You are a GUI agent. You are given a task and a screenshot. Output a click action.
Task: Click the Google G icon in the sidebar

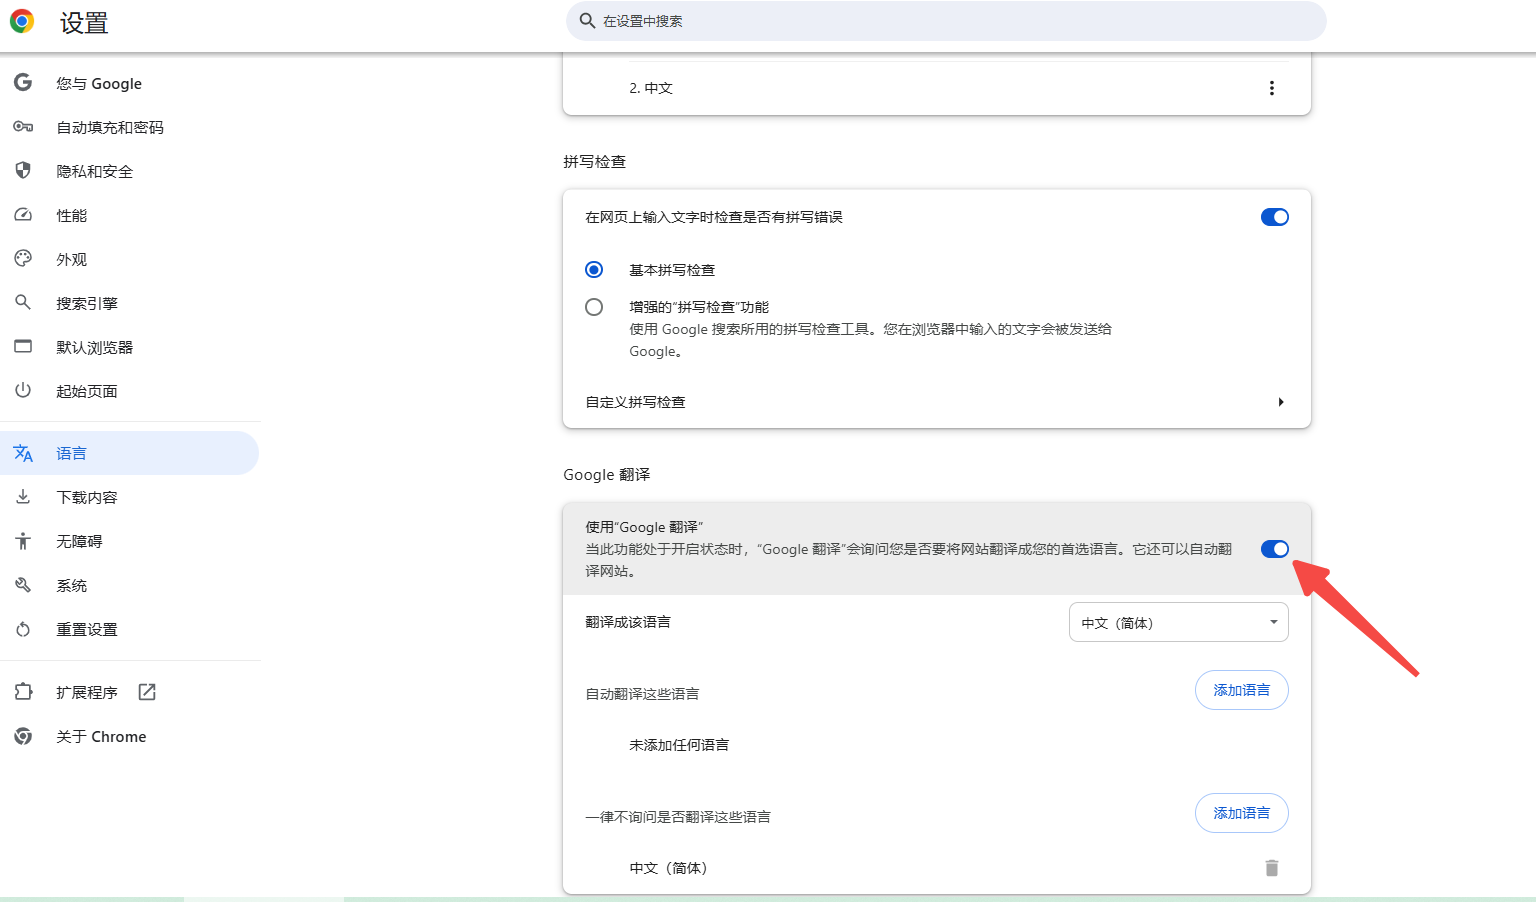coord(23,83)
